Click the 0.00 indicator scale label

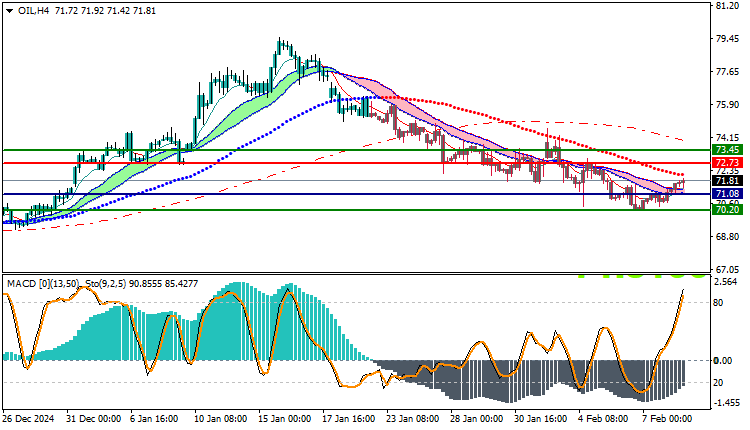tap(723, 361)
